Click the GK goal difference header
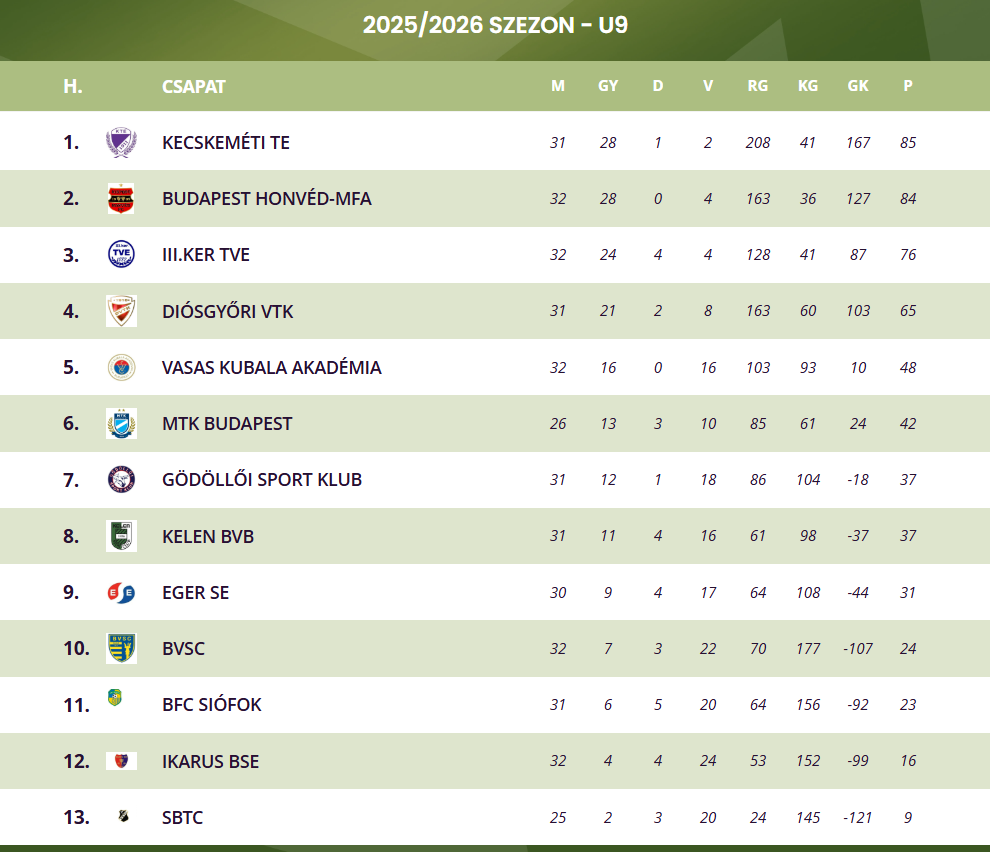This screenshot has height=852, width=990. click(x=858, y=86)
